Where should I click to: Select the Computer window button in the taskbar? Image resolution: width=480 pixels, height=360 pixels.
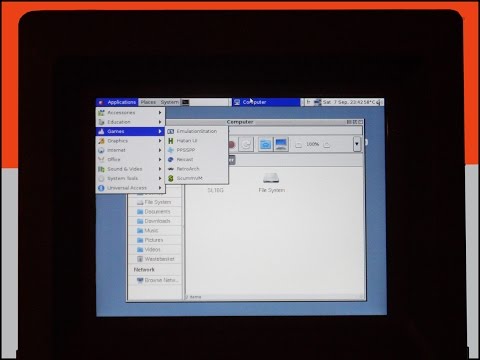[266, 102]
